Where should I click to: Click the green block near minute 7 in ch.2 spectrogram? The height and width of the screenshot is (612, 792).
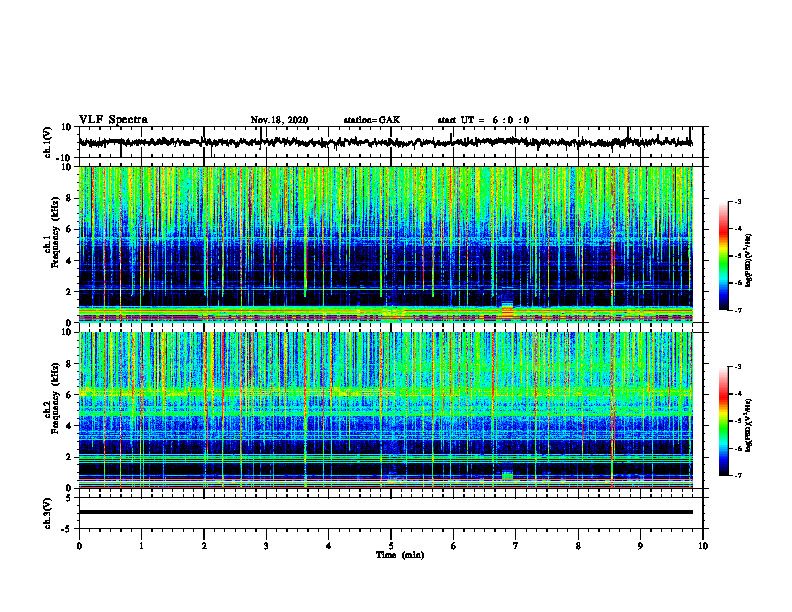click(x=507, y=475)
